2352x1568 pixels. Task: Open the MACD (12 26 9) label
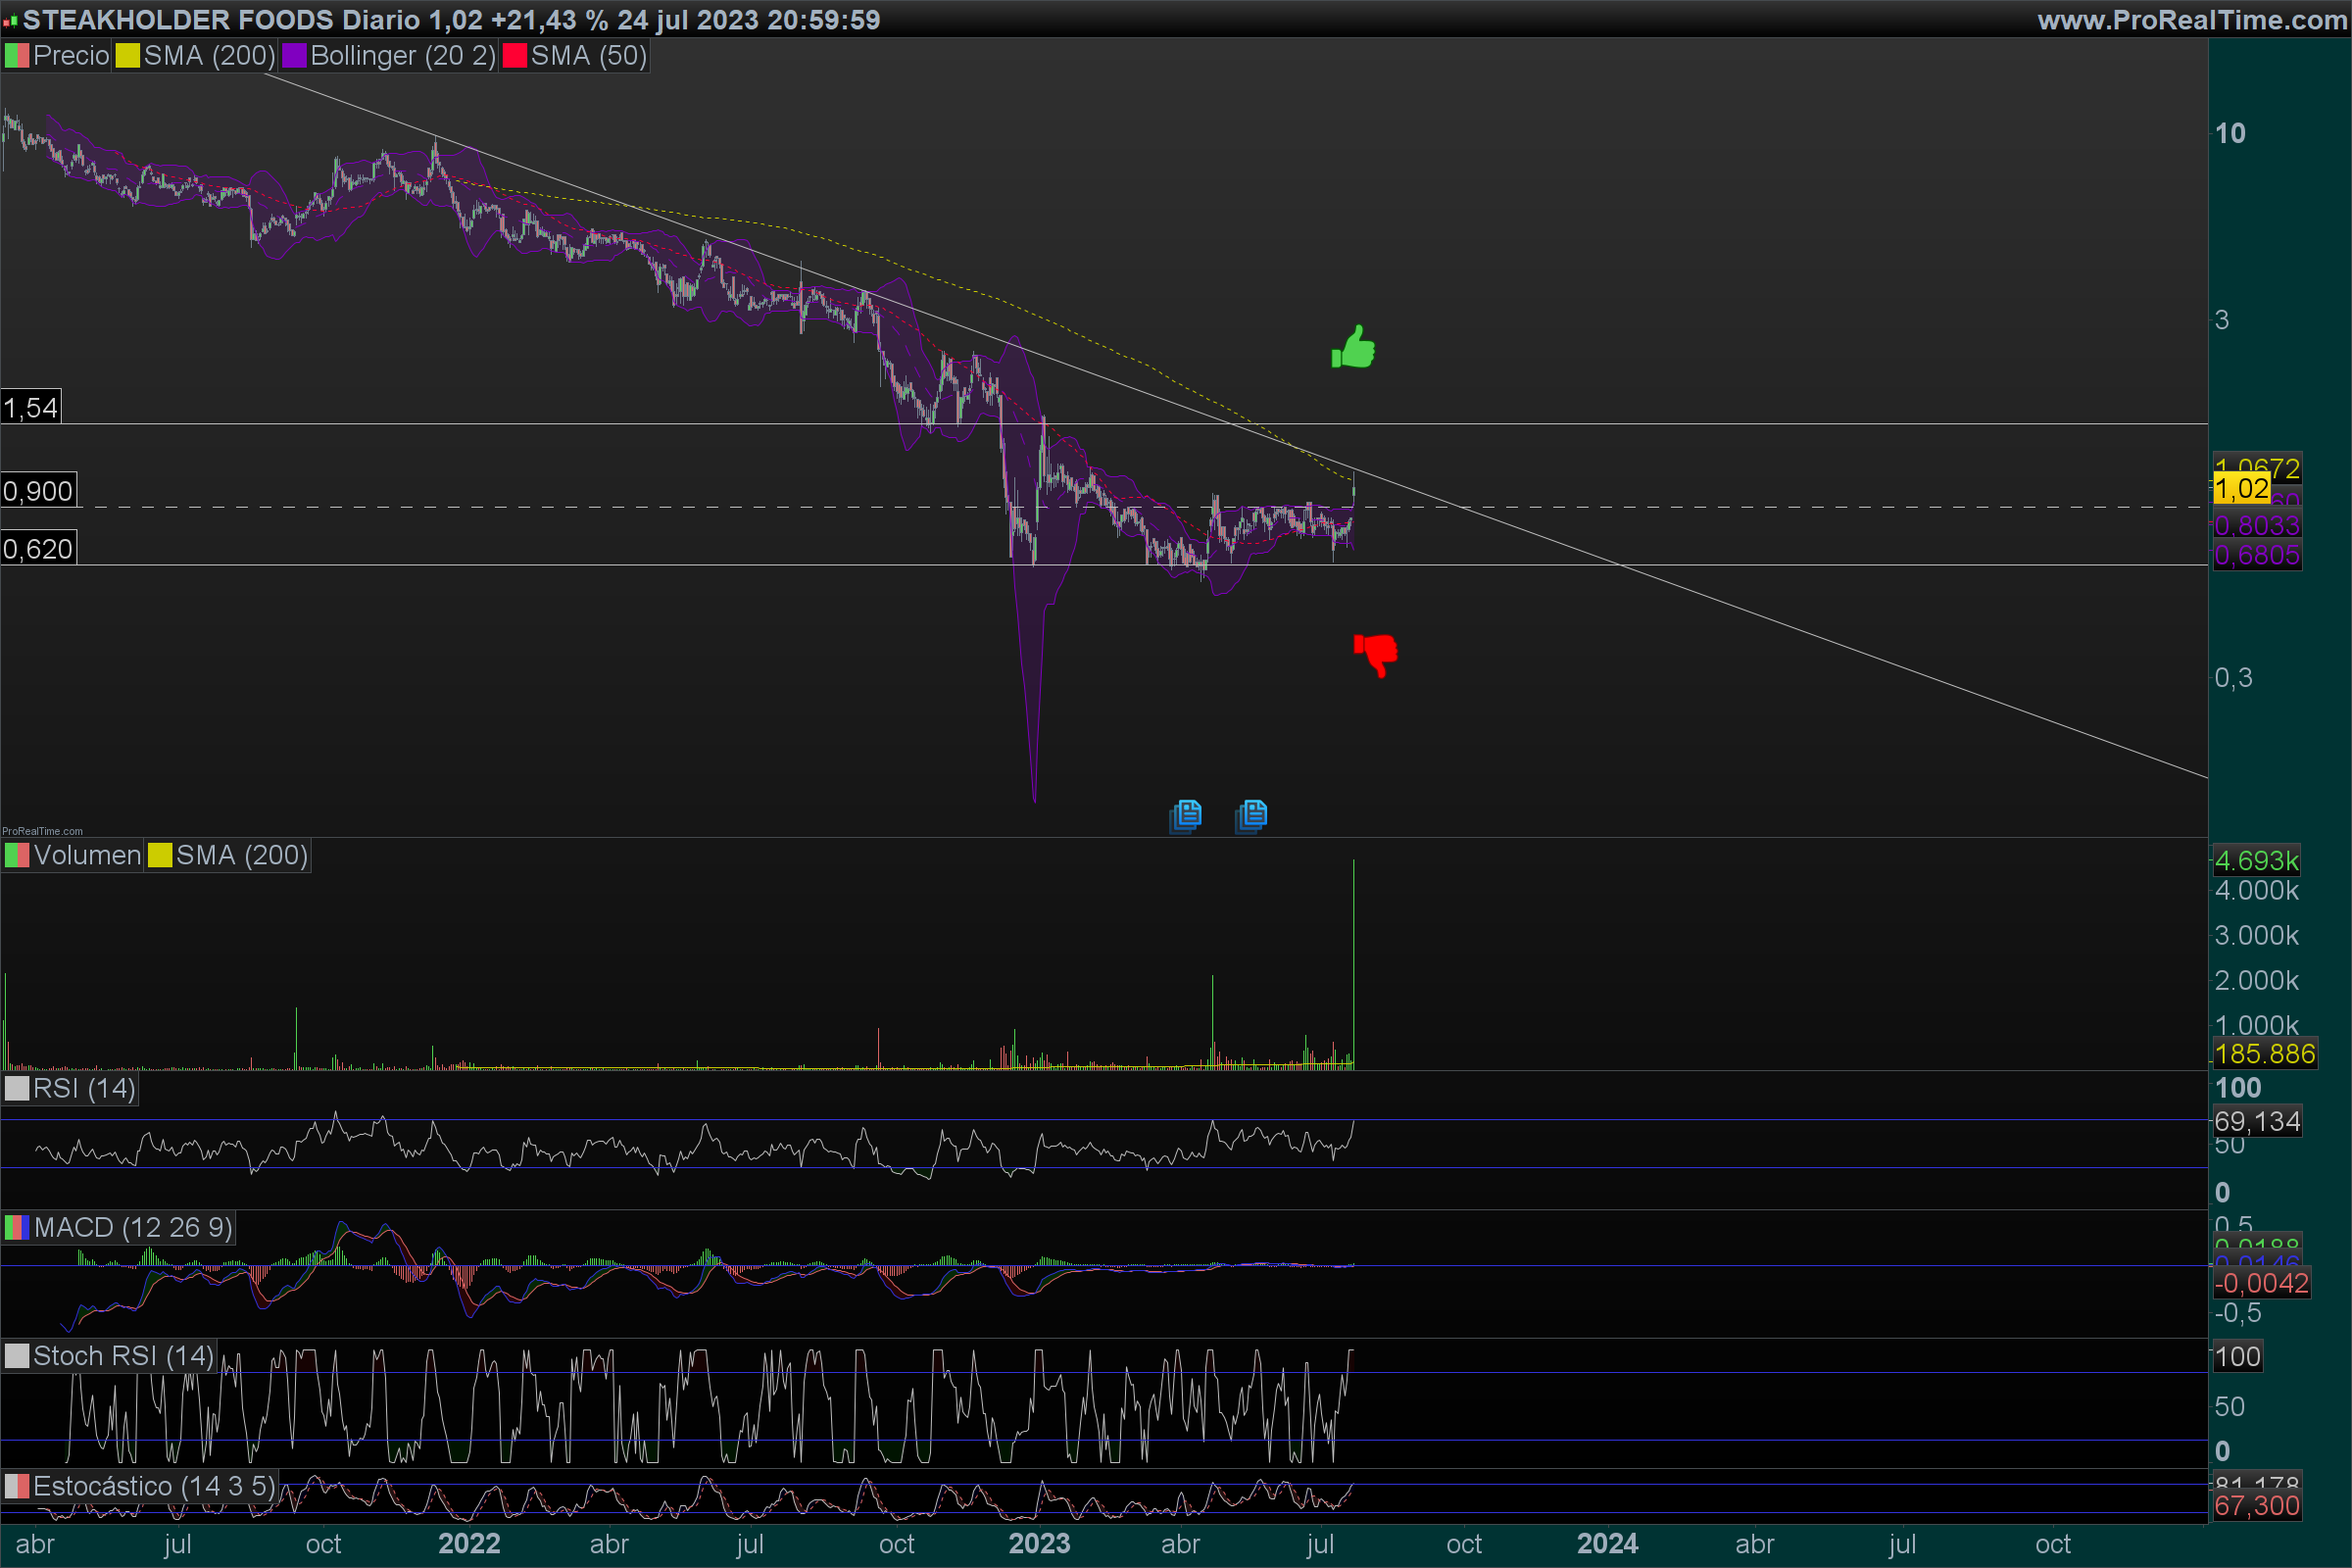(x=132, y=1227)
